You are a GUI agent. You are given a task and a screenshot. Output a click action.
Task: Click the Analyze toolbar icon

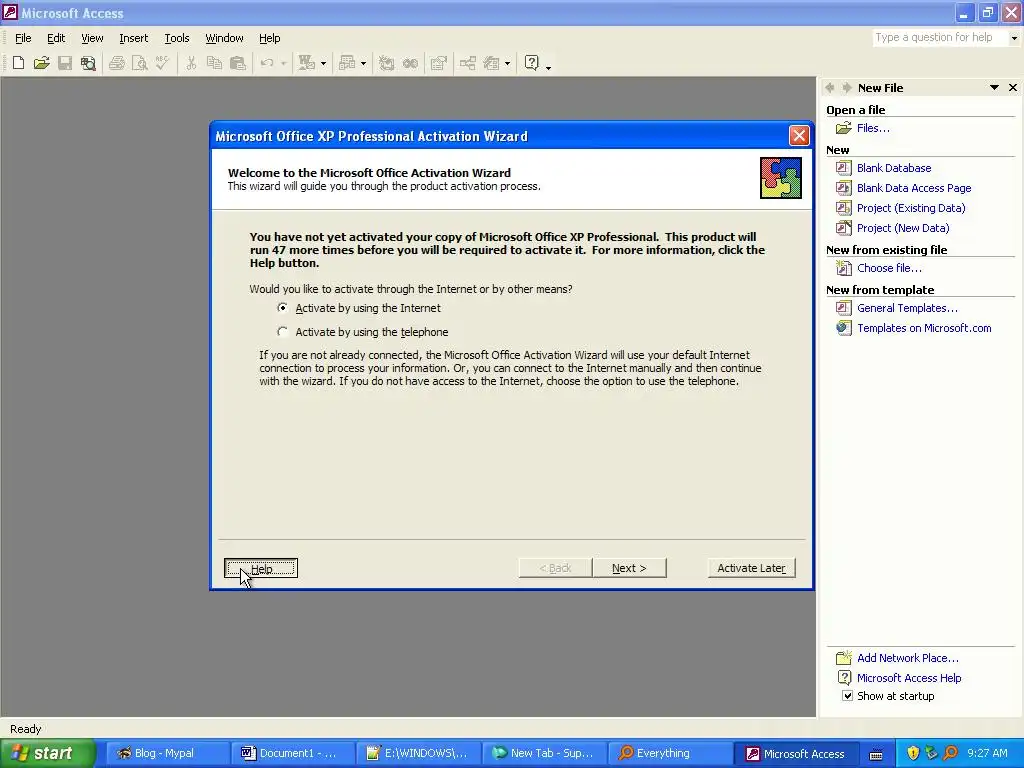point(347,63)
